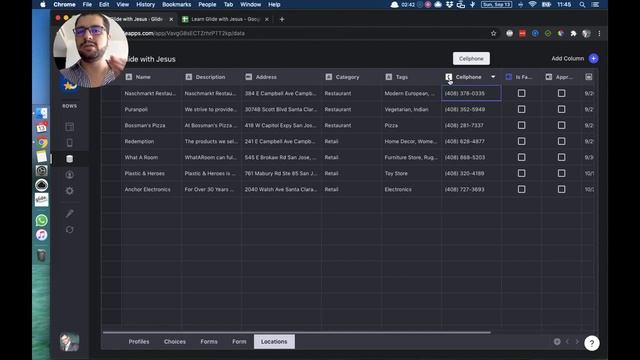
Task: Toggle Approved checkbox for Anchor Electronics
Action: coord(562,189)
